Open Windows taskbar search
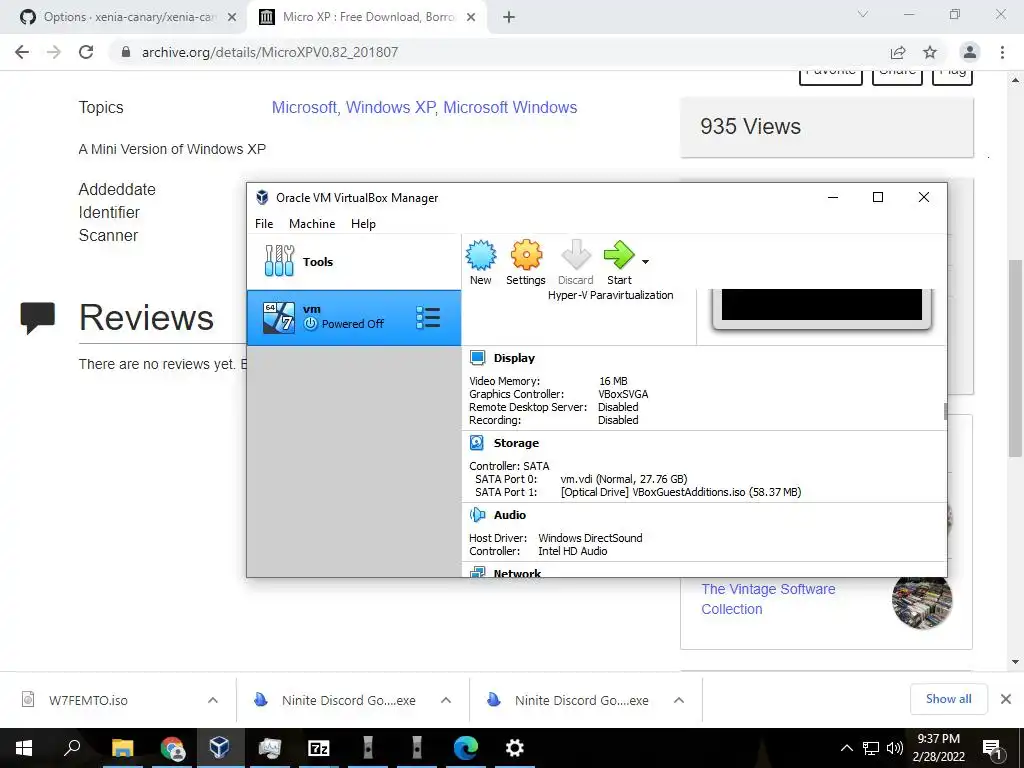This screenshot has height=768, width=1024. [x=72, y=748]
